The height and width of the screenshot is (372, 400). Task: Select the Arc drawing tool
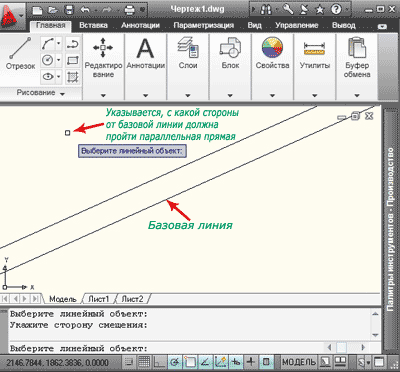click(x=47, y=44)
